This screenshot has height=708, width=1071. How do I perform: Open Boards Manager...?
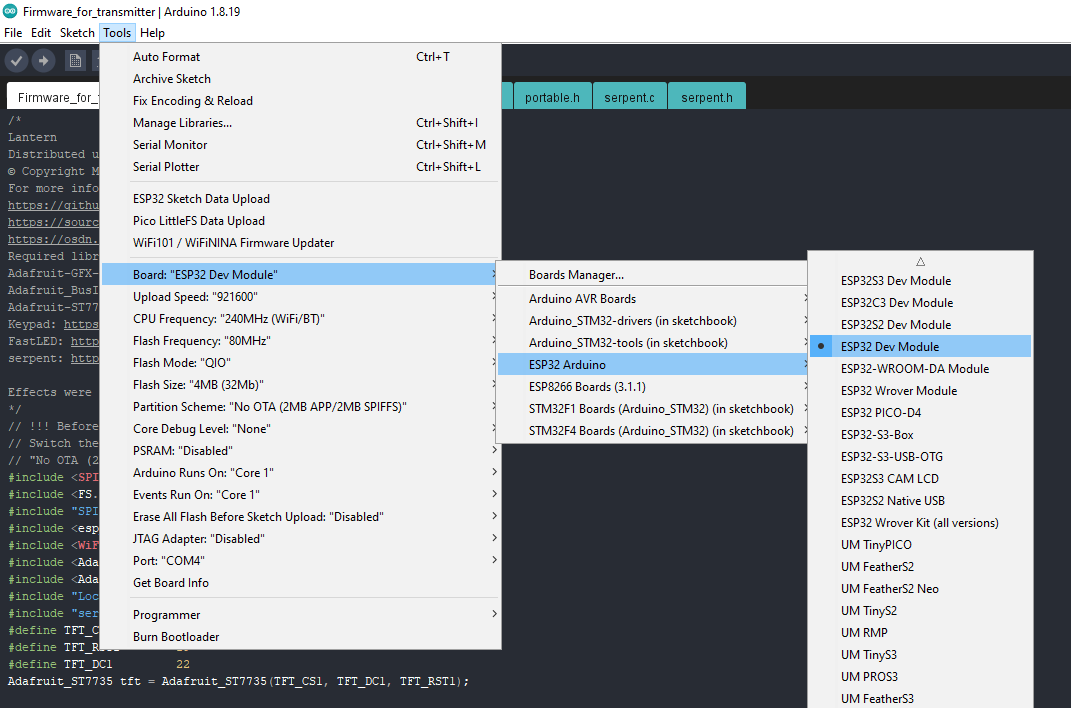[x=652, y=274]
